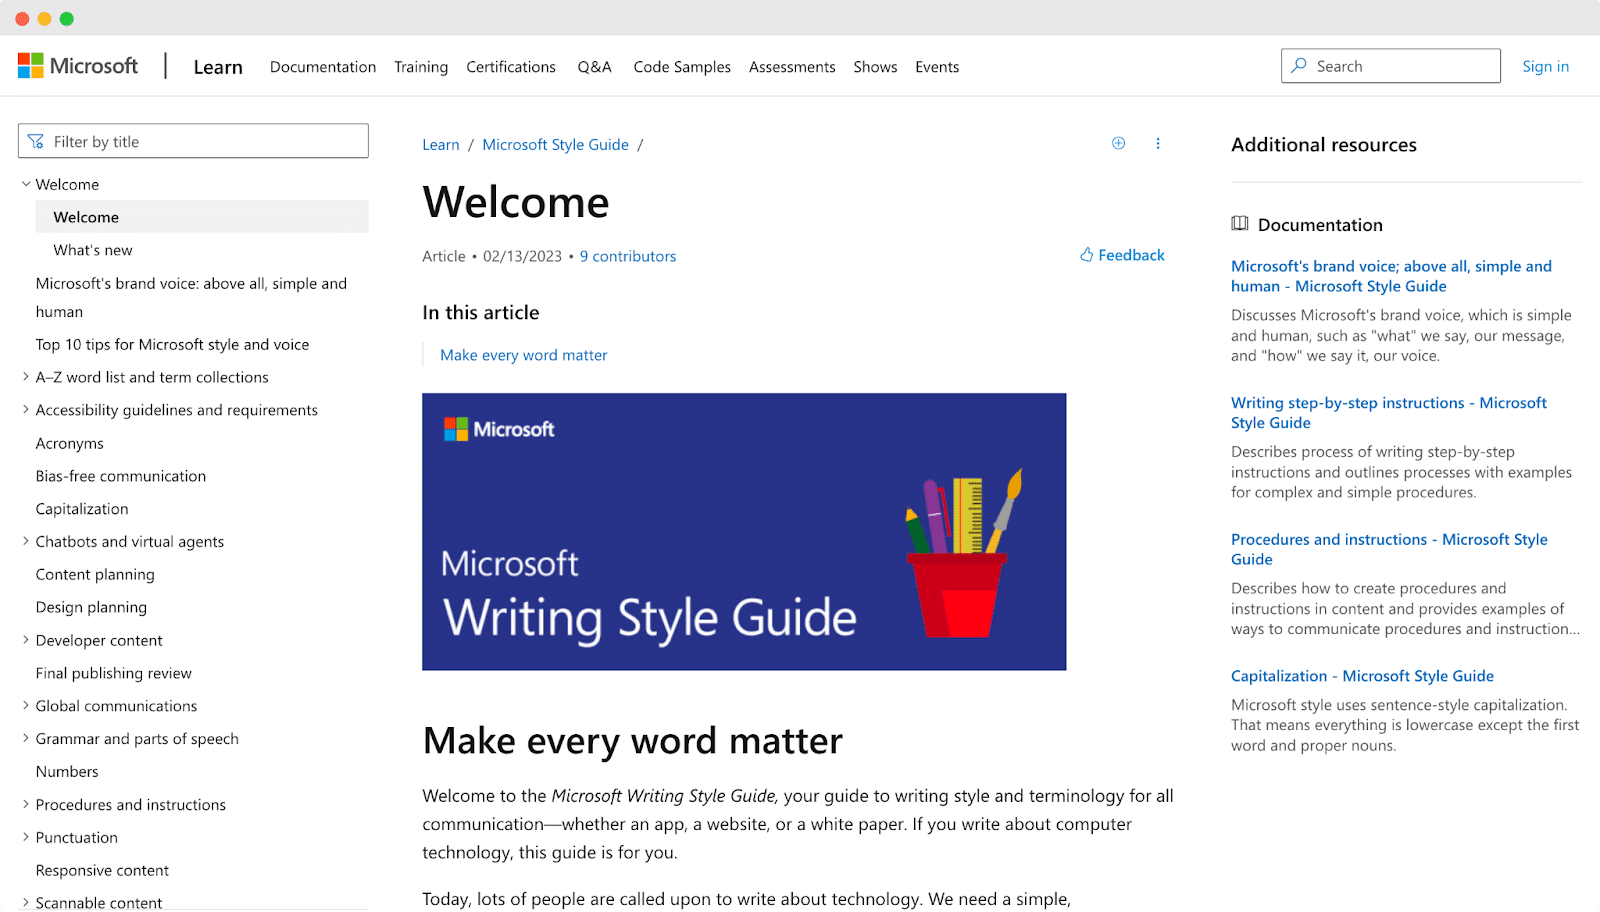Viewport: 1600px width, 912px height.
Task: Click the Documentation book icon under Additional resources
Action: coord(1240,224)
